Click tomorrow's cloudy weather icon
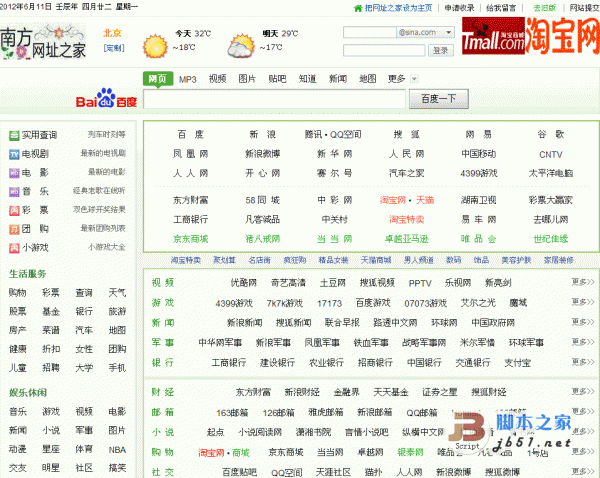The height and width of the screenshot is (478, 600). (x=241, y=46)
